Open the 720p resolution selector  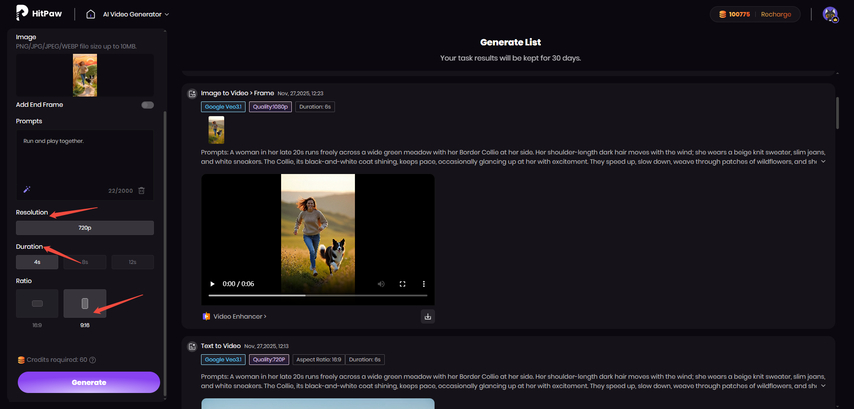tap(85, 228)
